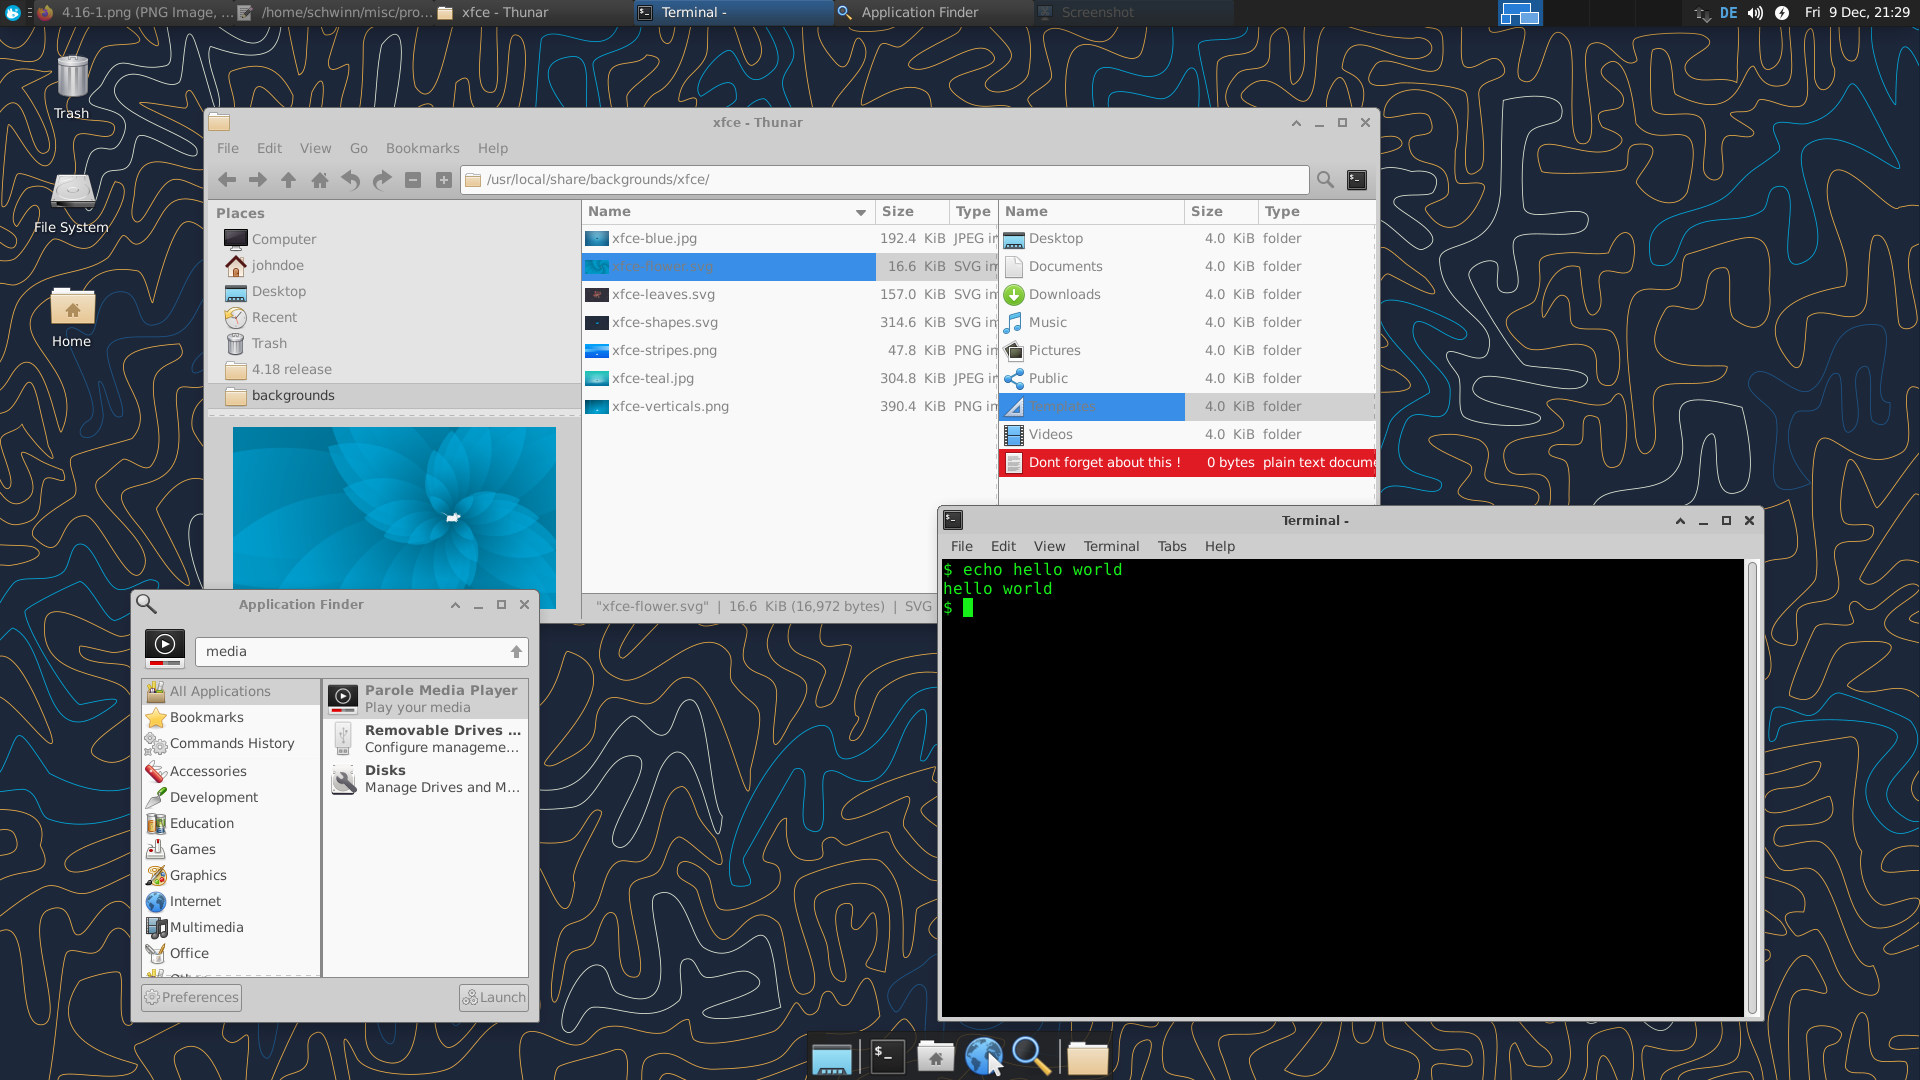The image size is (1920, 1080).
Task: Click the application search input field
Action: tap(356, 650)
